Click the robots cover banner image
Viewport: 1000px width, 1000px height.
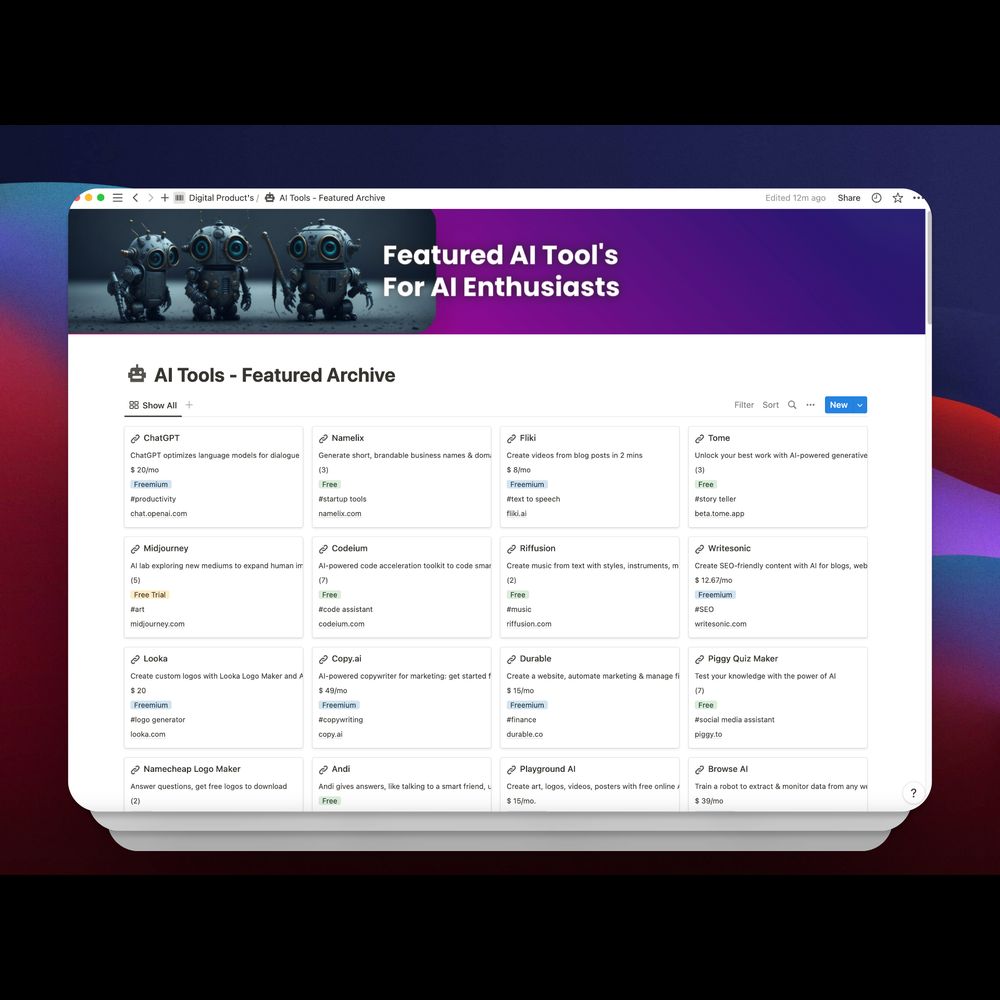point(252,270)
